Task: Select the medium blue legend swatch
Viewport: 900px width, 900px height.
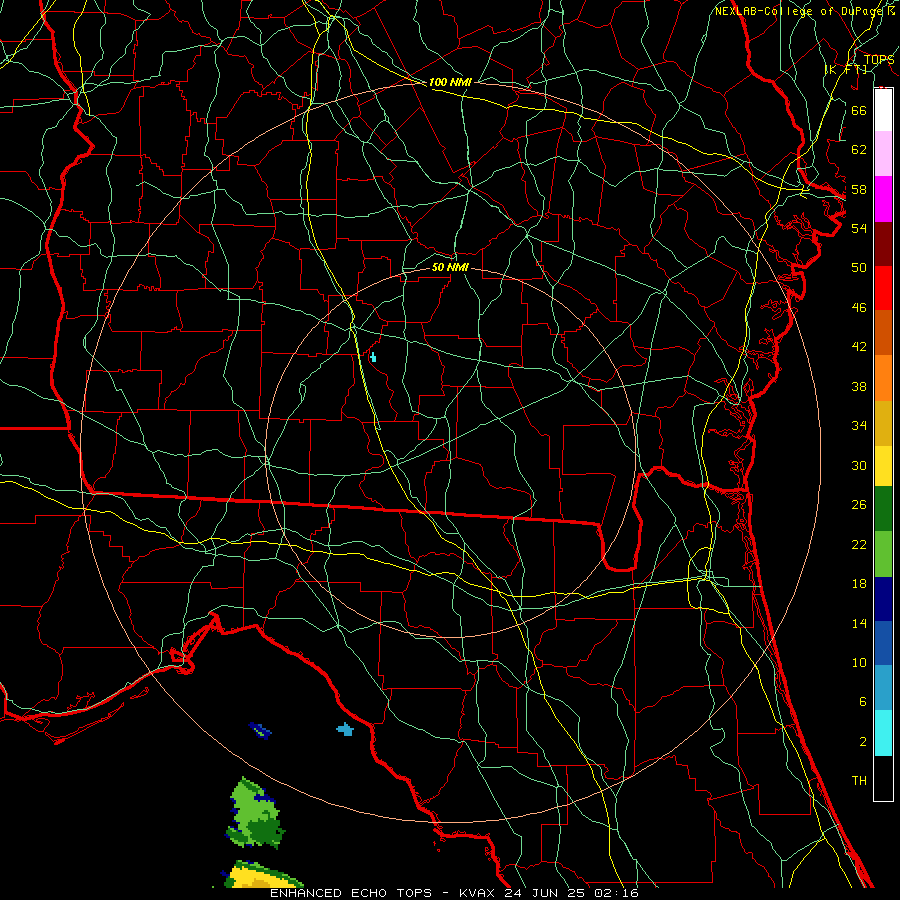Action: click(883, 643)
